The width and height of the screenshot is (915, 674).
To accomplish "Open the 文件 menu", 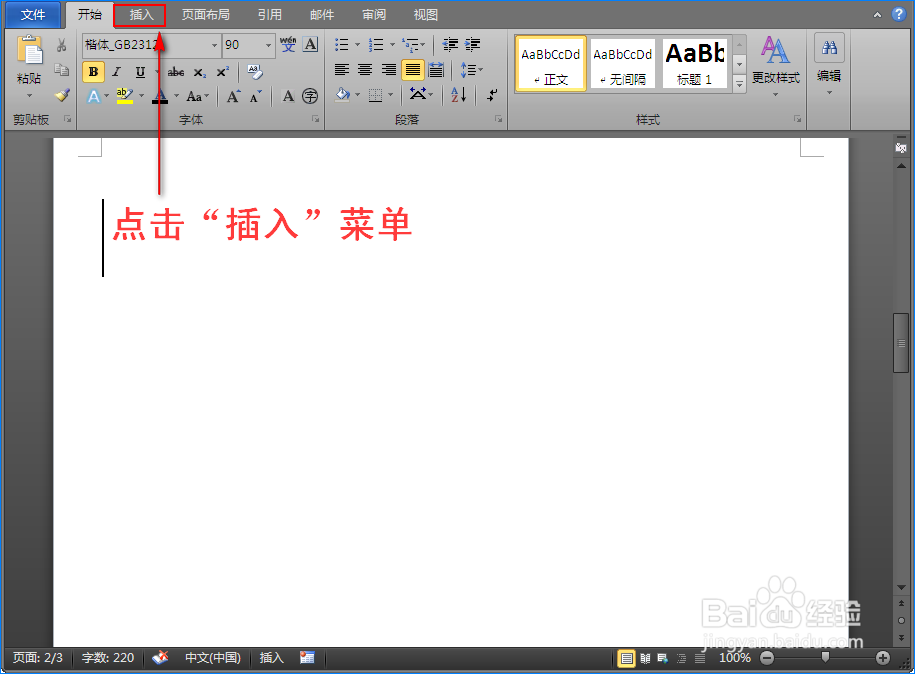I will 33,14.
